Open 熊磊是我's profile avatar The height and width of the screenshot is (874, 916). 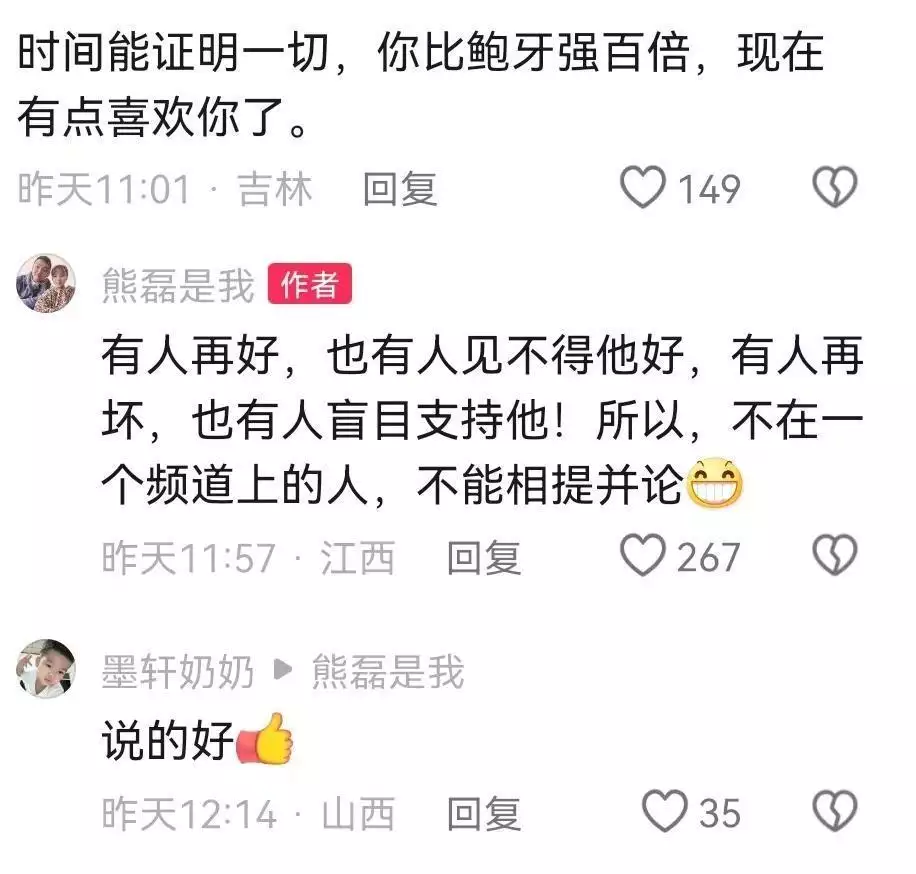click(46, 283)
